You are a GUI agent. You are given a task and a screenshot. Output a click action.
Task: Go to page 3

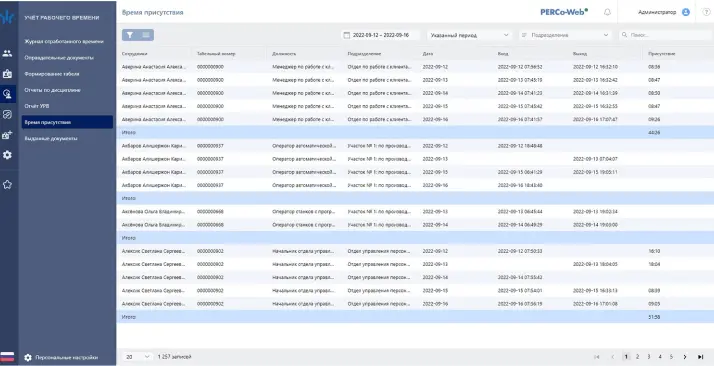click(649, 357)
